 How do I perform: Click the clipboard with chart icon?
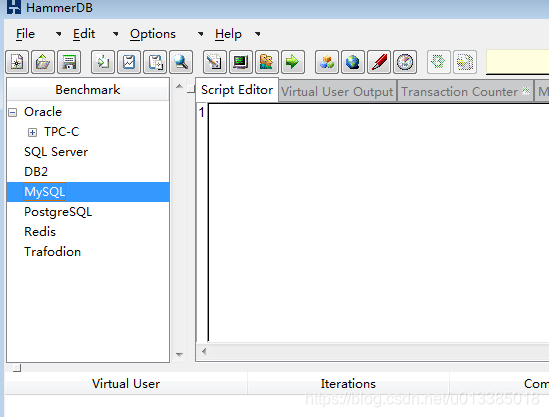click(x=129, y=62)
